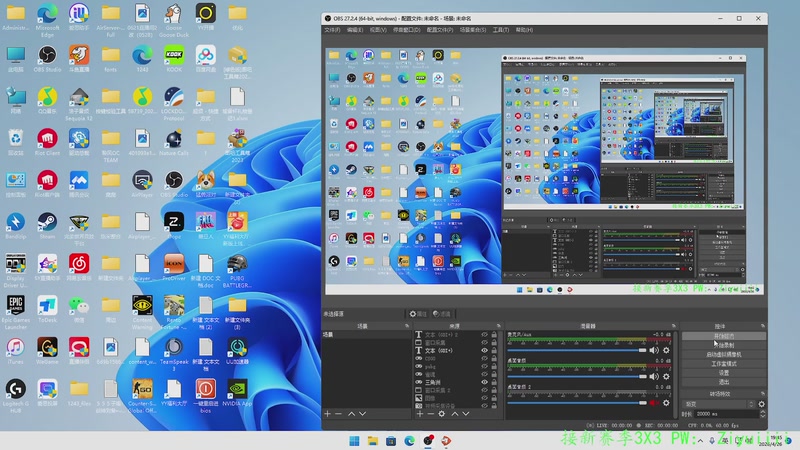Open Epic Games Launcher desktop icon

tap(15, 313)
